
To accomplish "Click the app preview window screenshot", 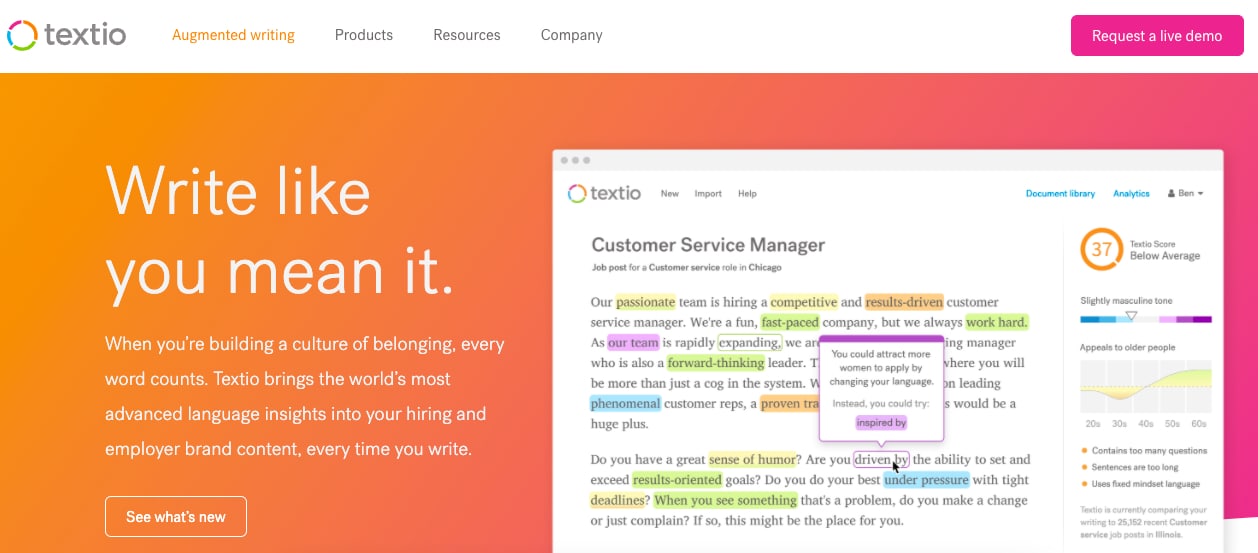I will [x=888, y=351].
